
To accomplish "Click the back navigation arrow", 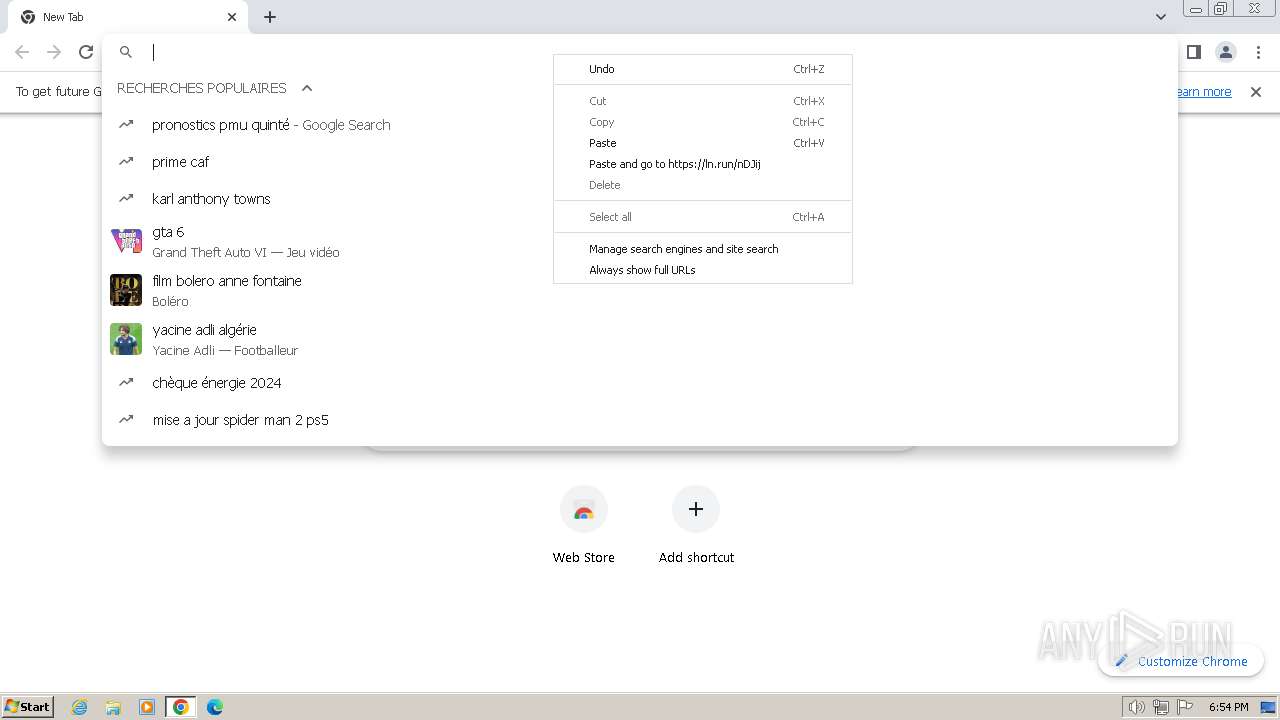I will [22, 52].
